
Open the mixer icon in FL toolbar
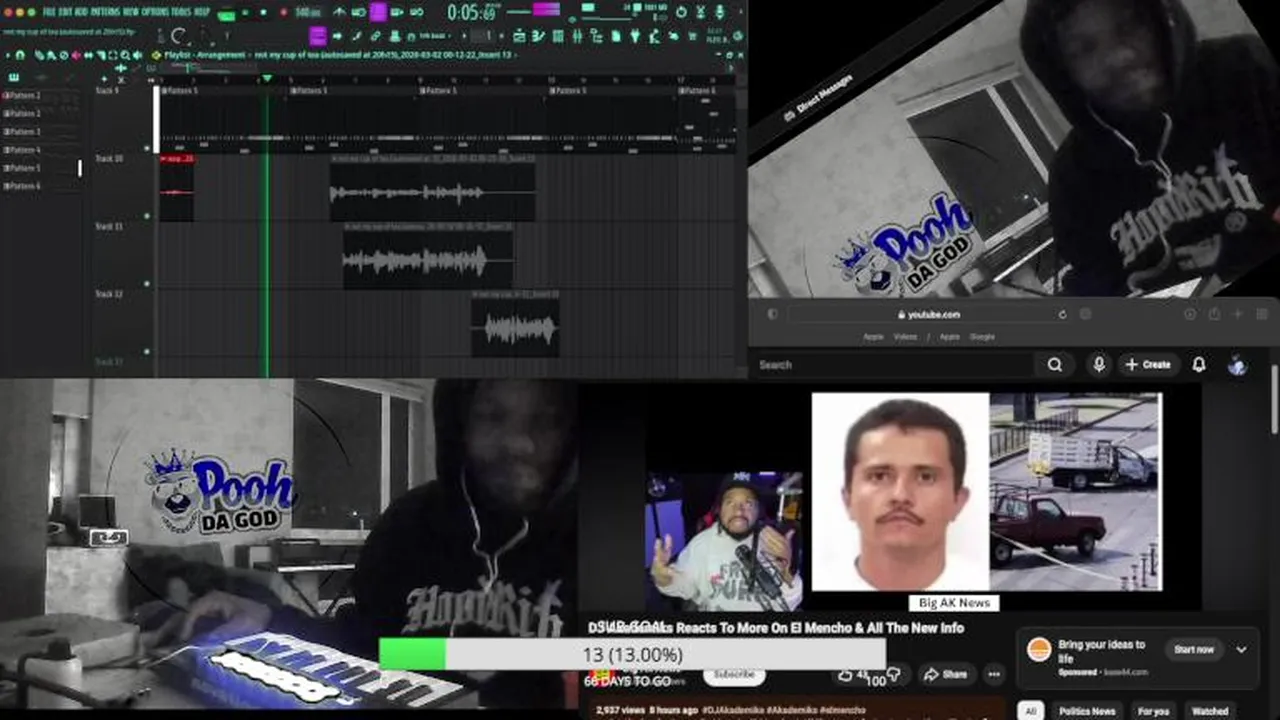pyautogui.click(x=578, y=36)
